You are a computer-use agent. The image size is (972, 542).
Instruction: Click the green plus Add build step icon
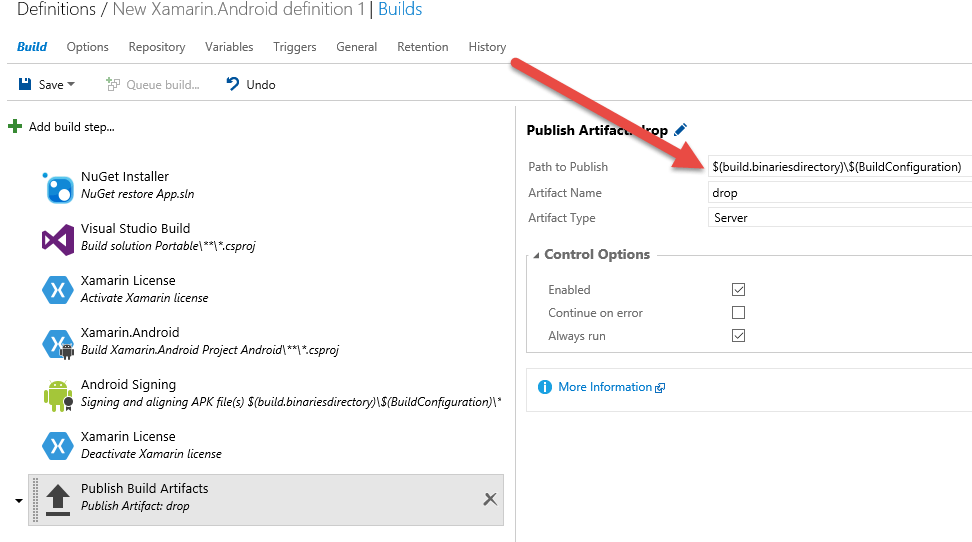pos(15,127)
